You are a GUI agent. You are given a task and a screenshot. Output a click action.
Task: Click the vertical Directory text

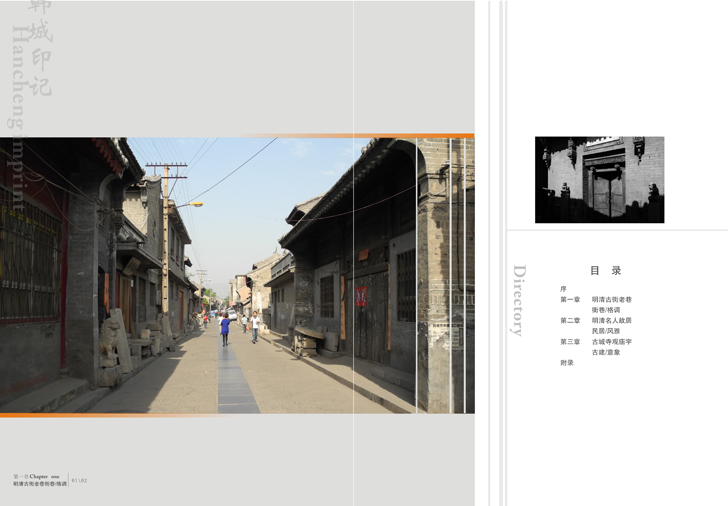tap(519, 300)
